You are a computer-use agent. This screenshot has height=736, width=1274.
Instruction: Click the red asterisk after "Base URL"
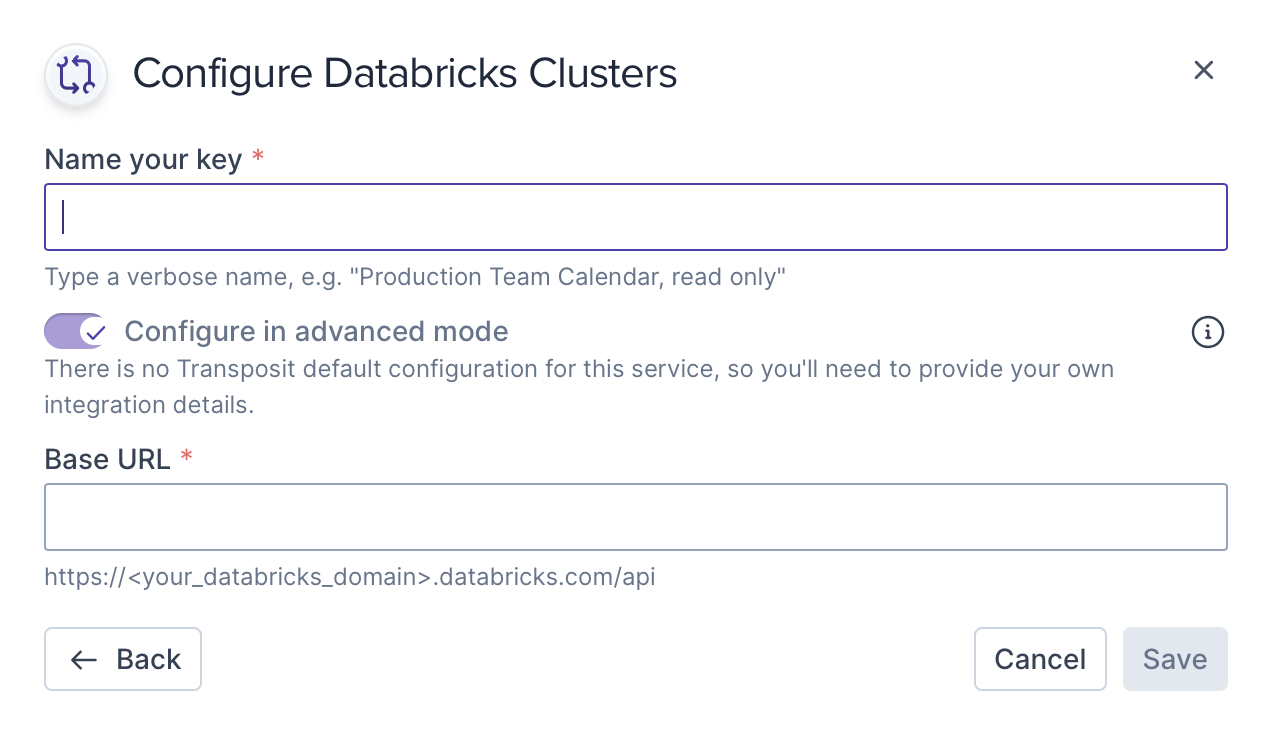(186, 458)
